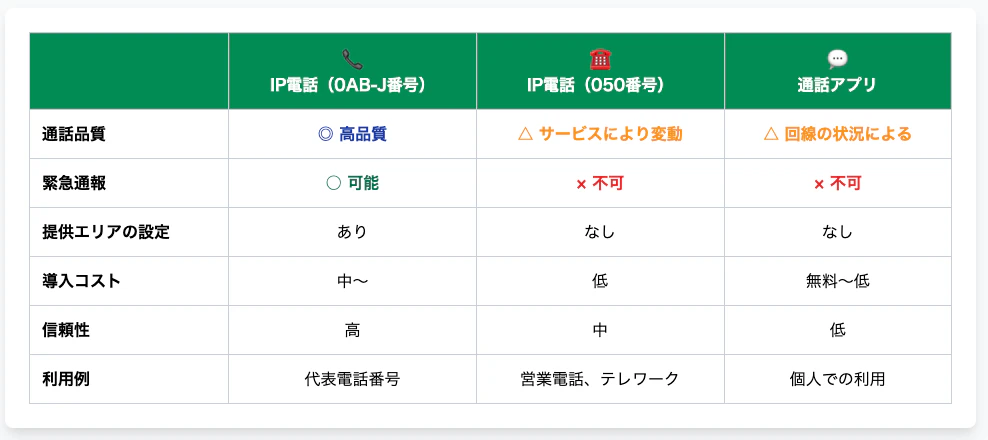Click the green ○ 可能 cell

coord(352,183)
